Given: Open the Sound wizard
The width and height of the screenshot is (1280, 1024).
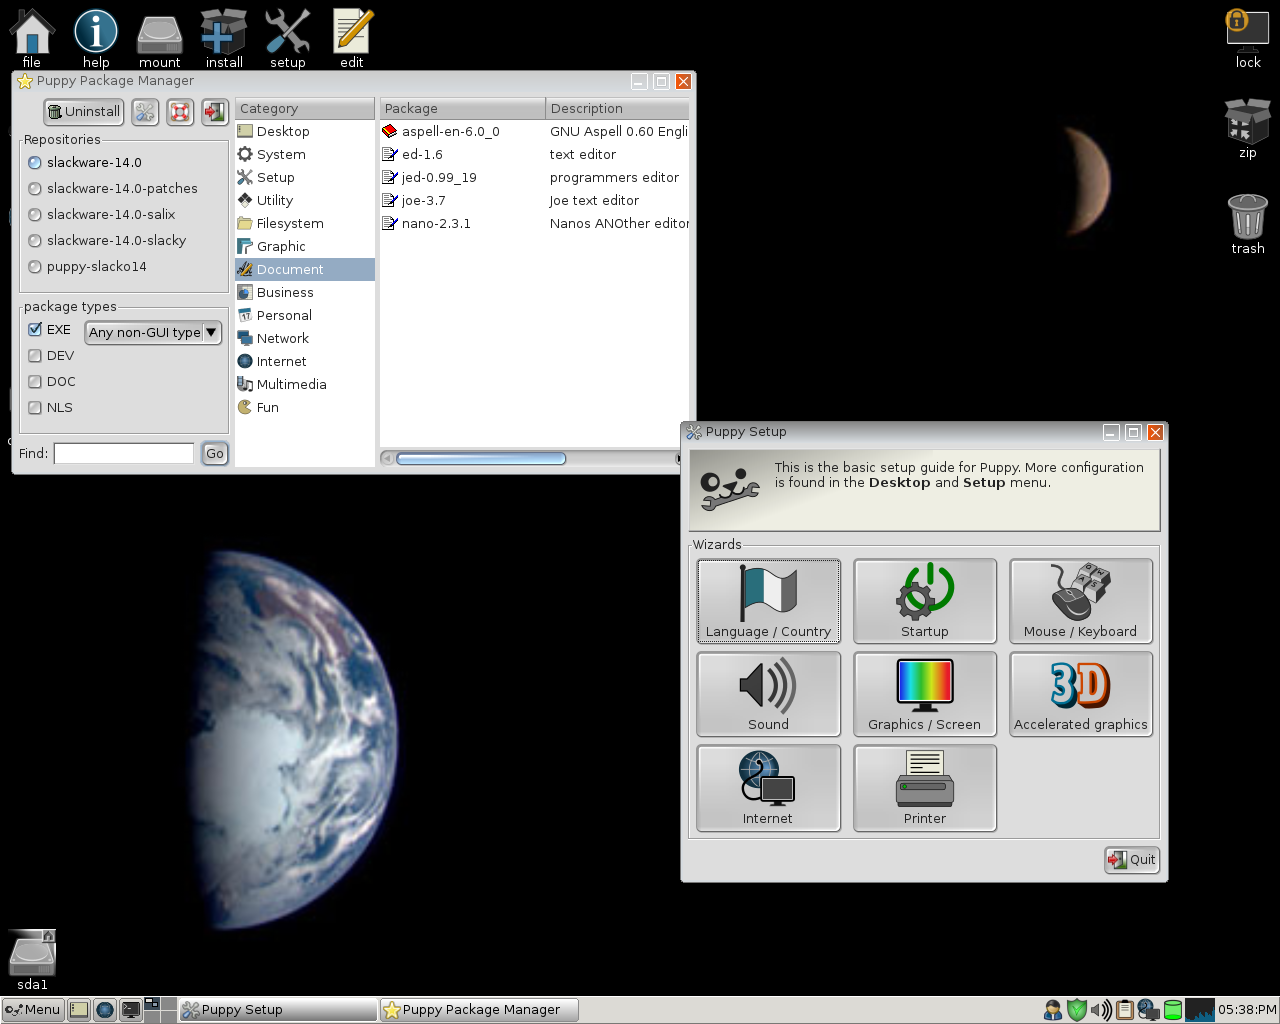Looking at the screenshot, I should (768, 694).
